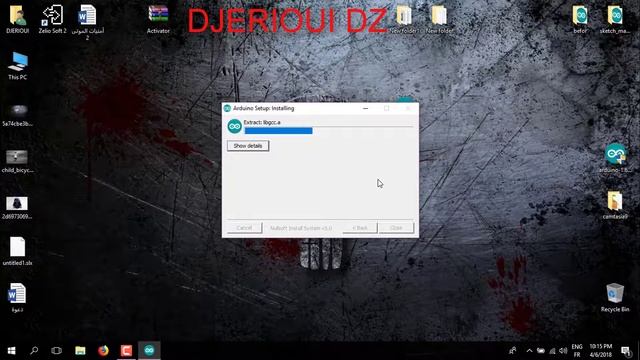
Task: Switch to the Arduino installer taskbar button
Action: [149, 350]
